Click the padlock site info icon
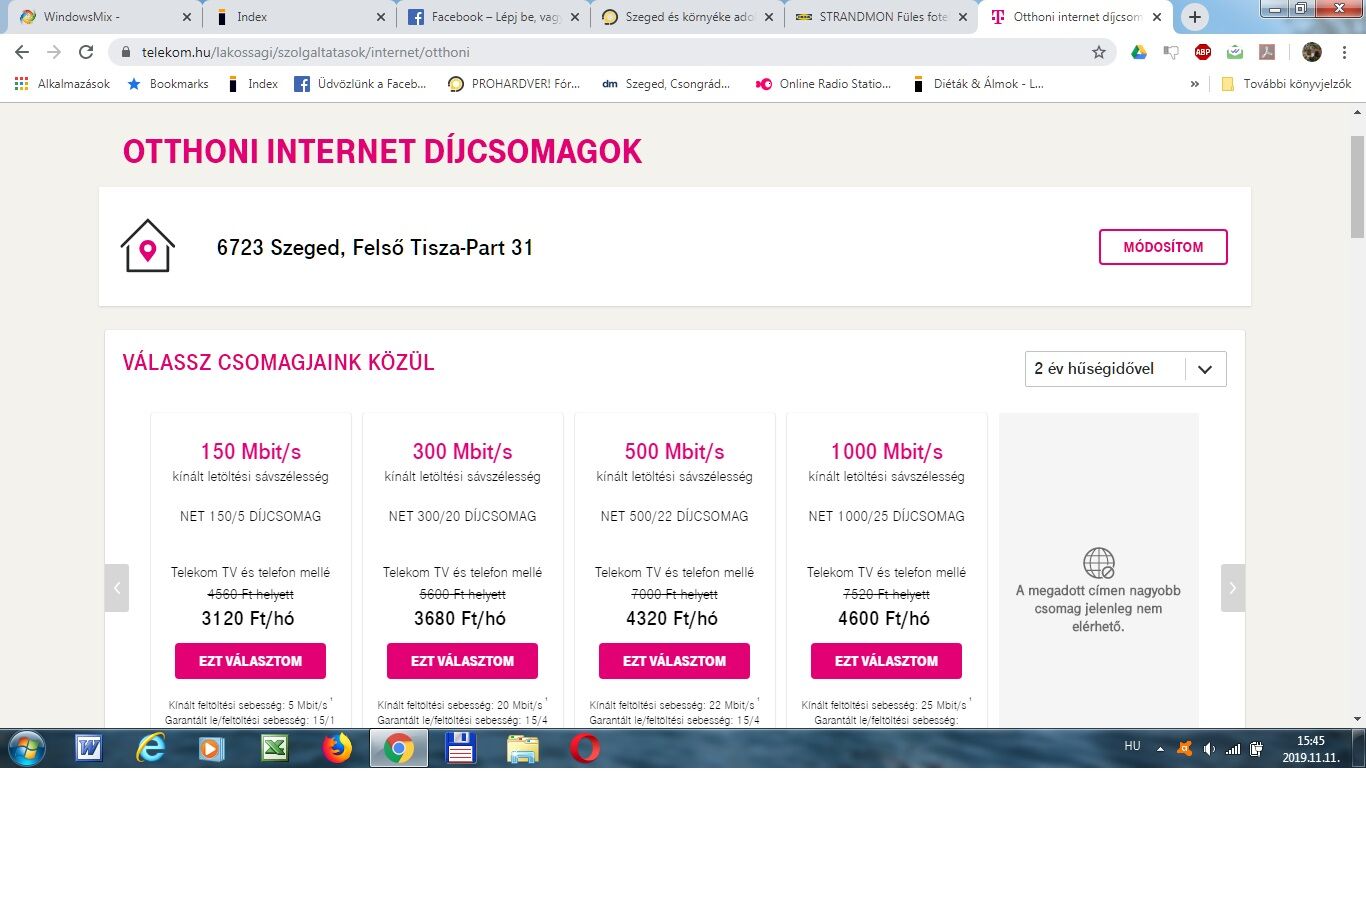Screen dimensions: 1366x900 point(125,52)
